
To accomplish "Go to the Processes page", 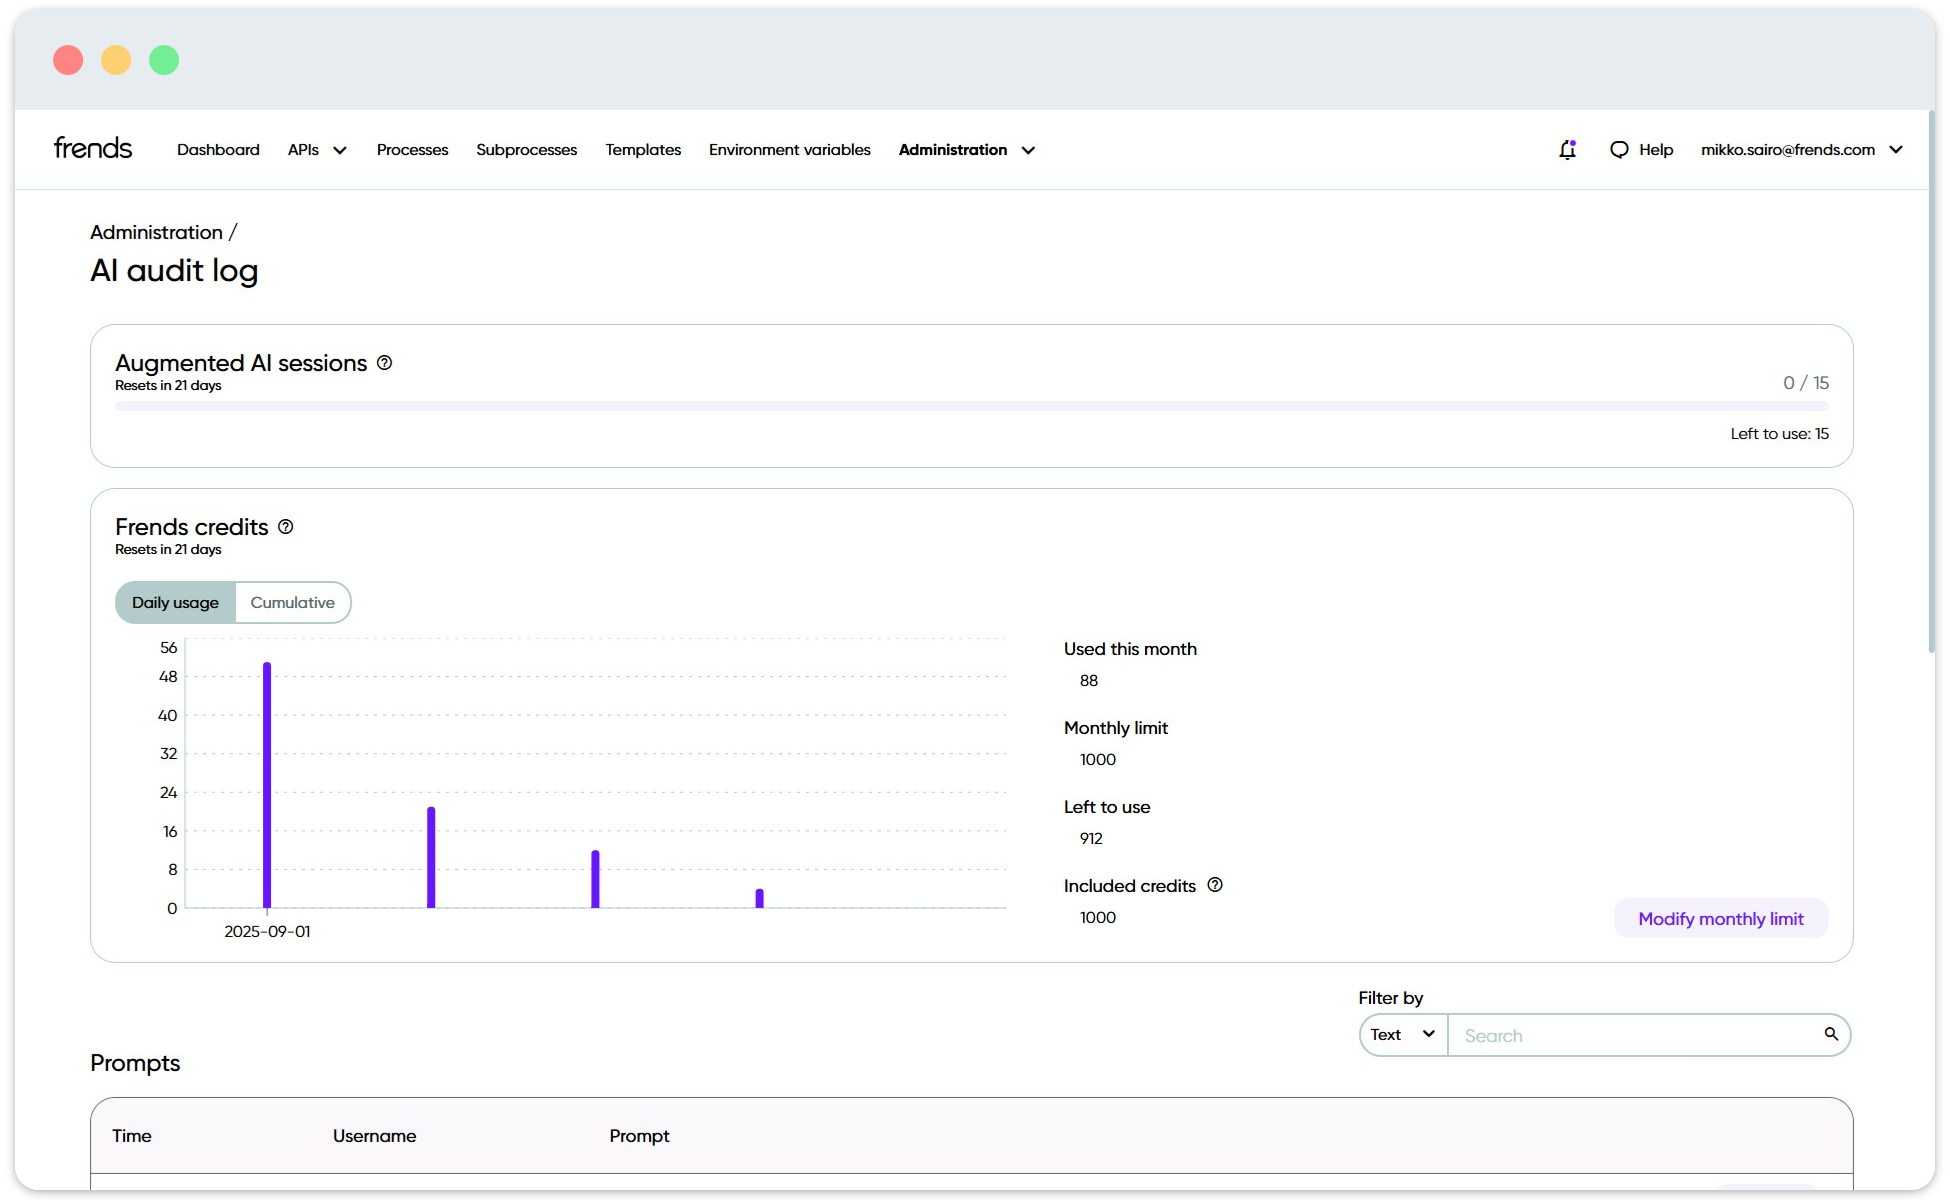I will (412, 150).
